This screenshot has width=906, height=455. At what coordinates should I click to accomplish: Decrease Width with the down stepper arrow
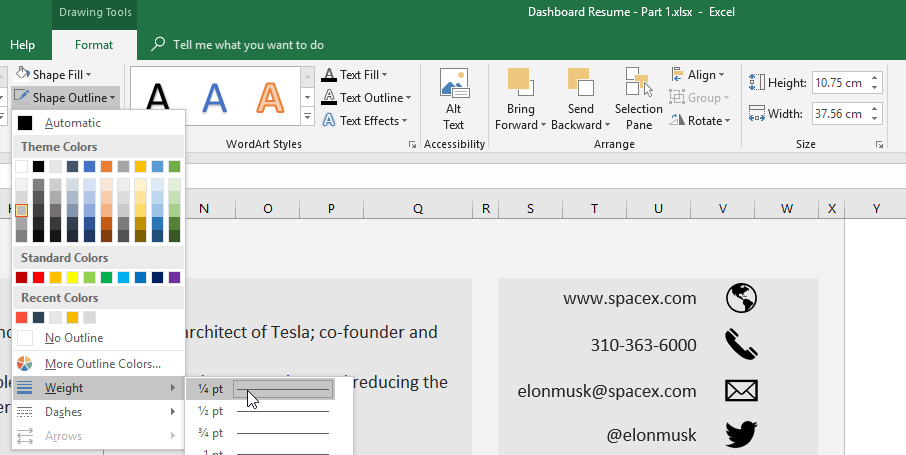coord(875,119)
